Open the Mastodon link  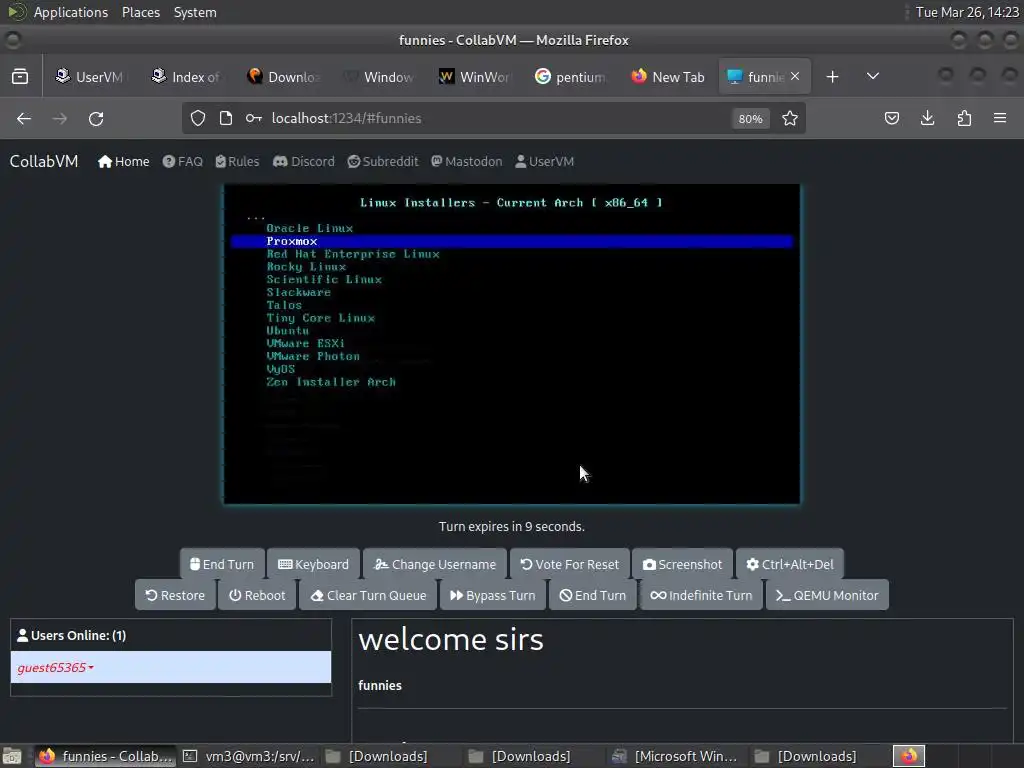click(x=466, y=161)
